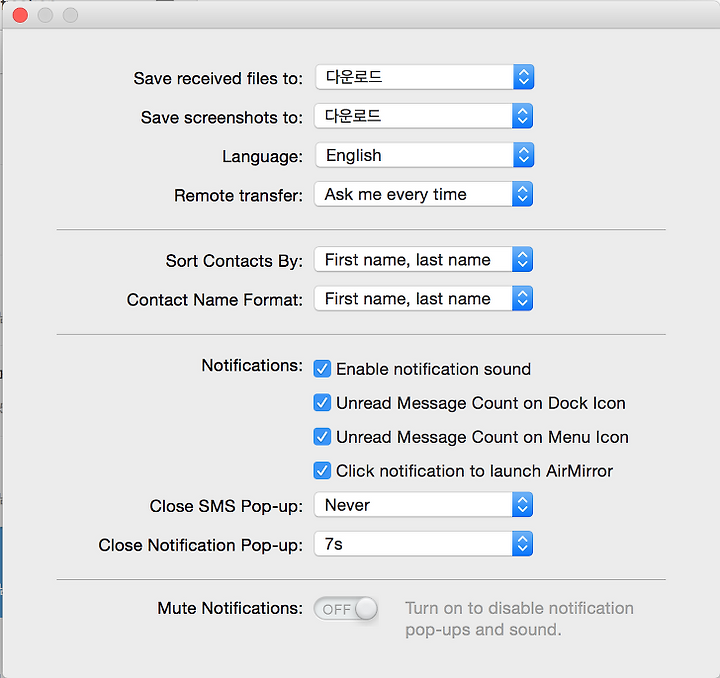Open the Close Notification Pop-up dropdown

click(423, 544)
